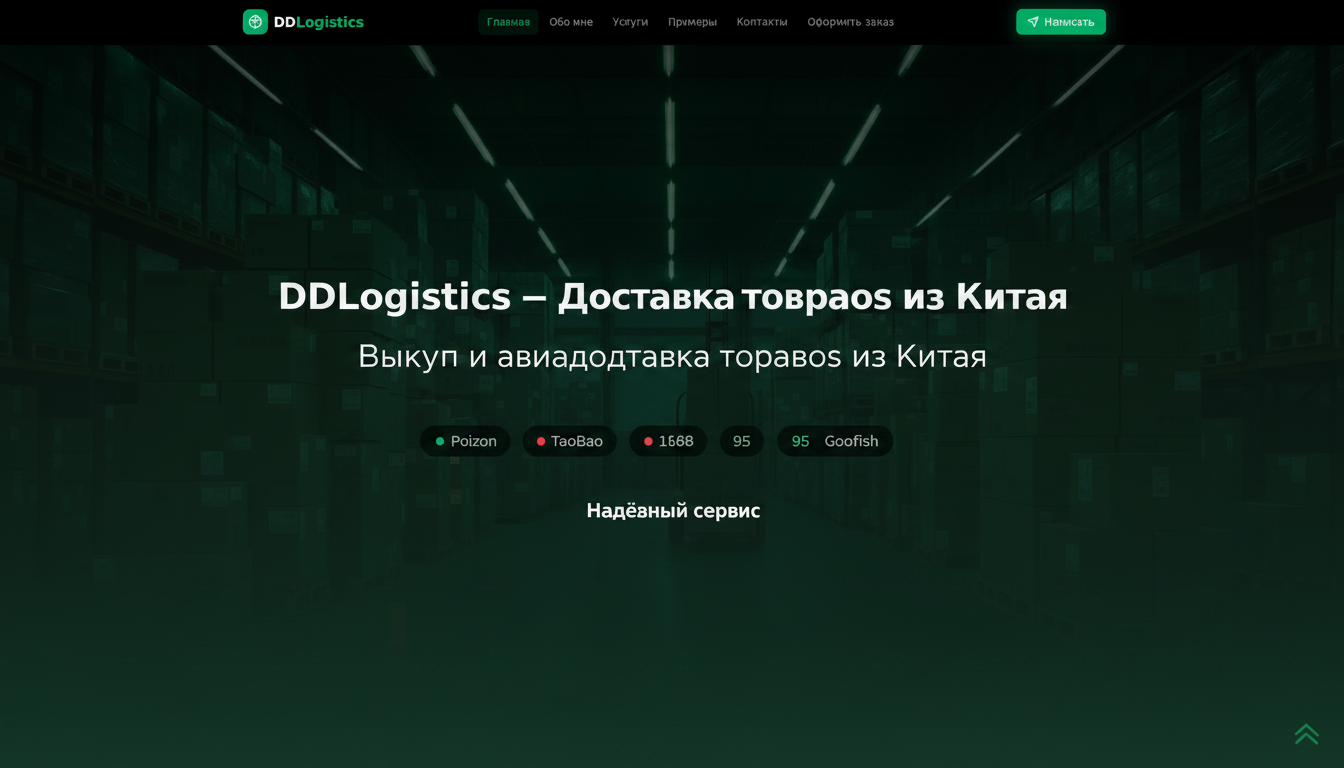Navigate to the Контакты page

[762, 22]
